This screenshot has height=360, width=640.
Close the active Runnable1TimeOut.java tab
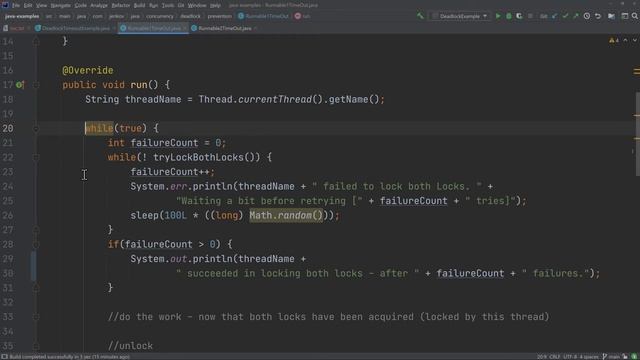184,28
